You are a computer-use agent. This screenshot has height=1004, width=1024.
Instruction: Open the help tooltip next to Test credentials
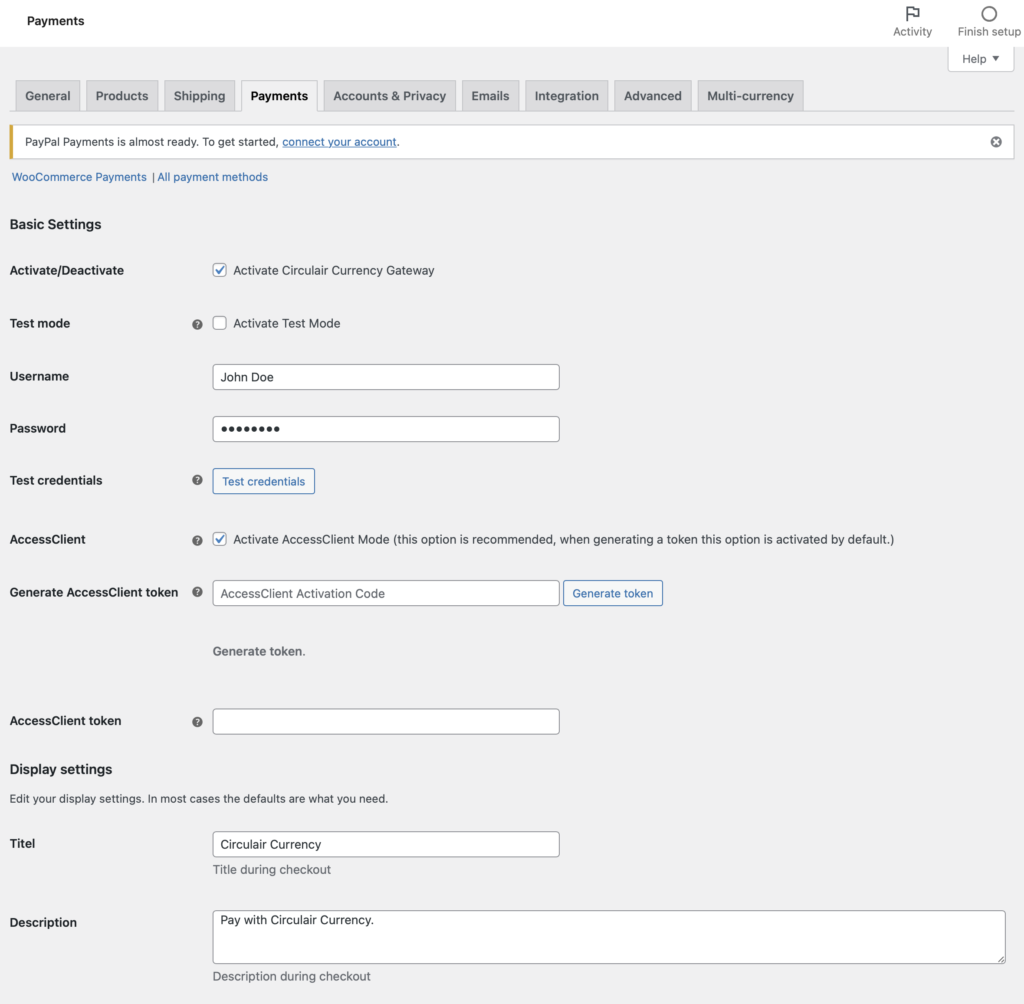[x=197, y=480]
